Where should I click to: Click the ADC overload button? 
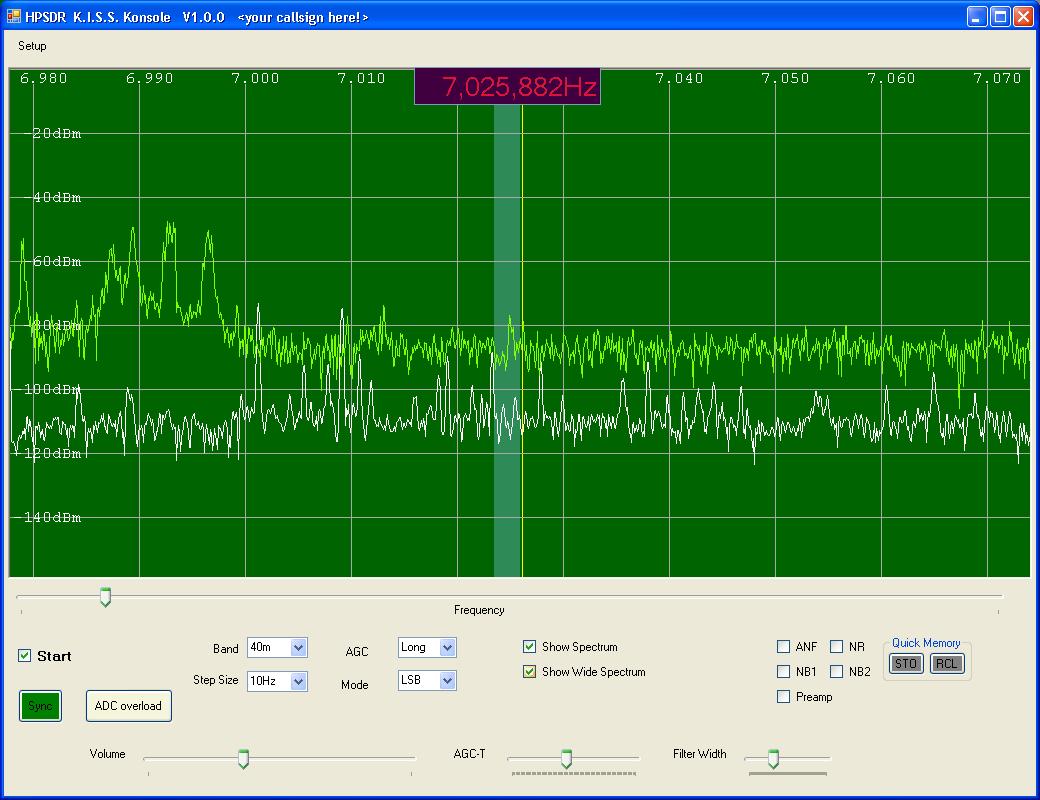tap(128, 706)
